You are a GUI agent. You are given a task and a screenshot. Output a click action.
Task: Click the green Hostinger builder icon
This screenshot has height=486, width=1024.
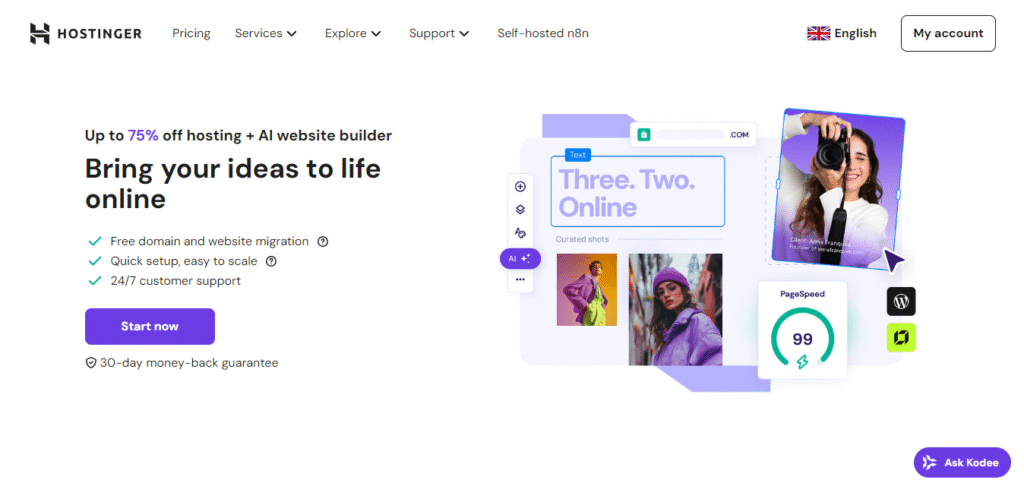(901, 338)
